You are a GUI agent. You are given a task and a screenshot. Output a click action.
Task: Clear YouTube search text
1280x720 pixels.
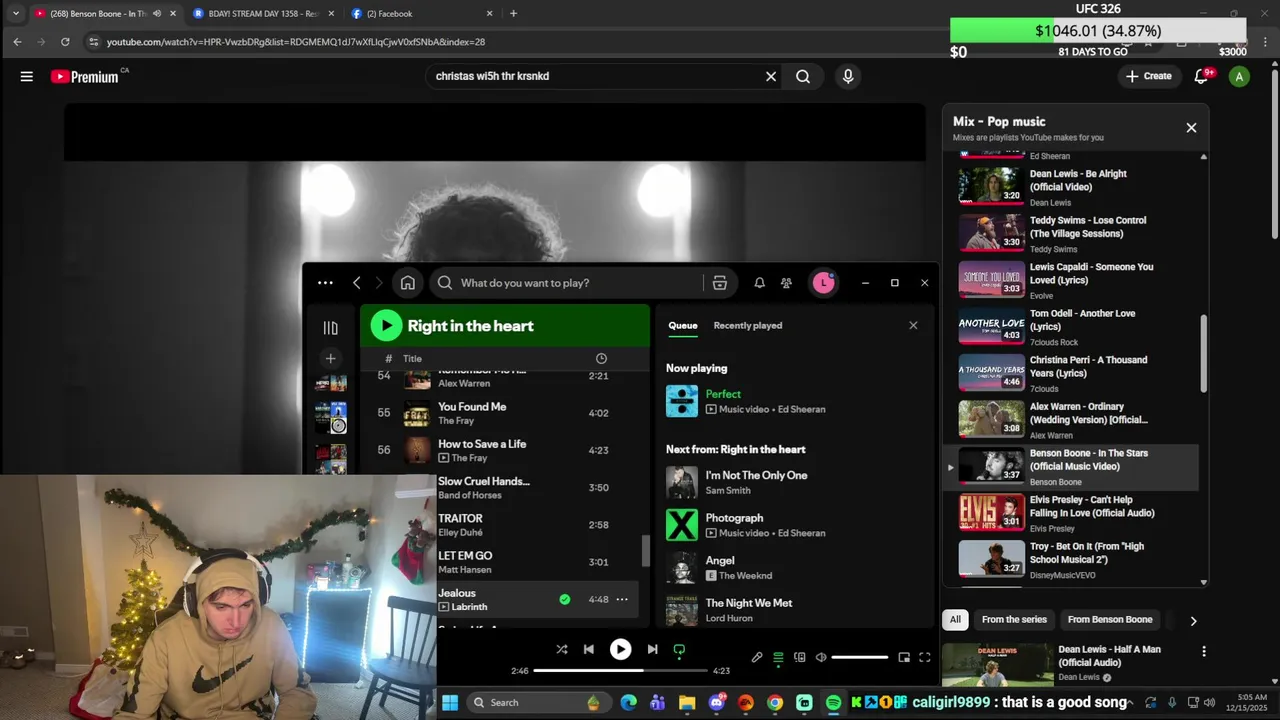(771, 76)
